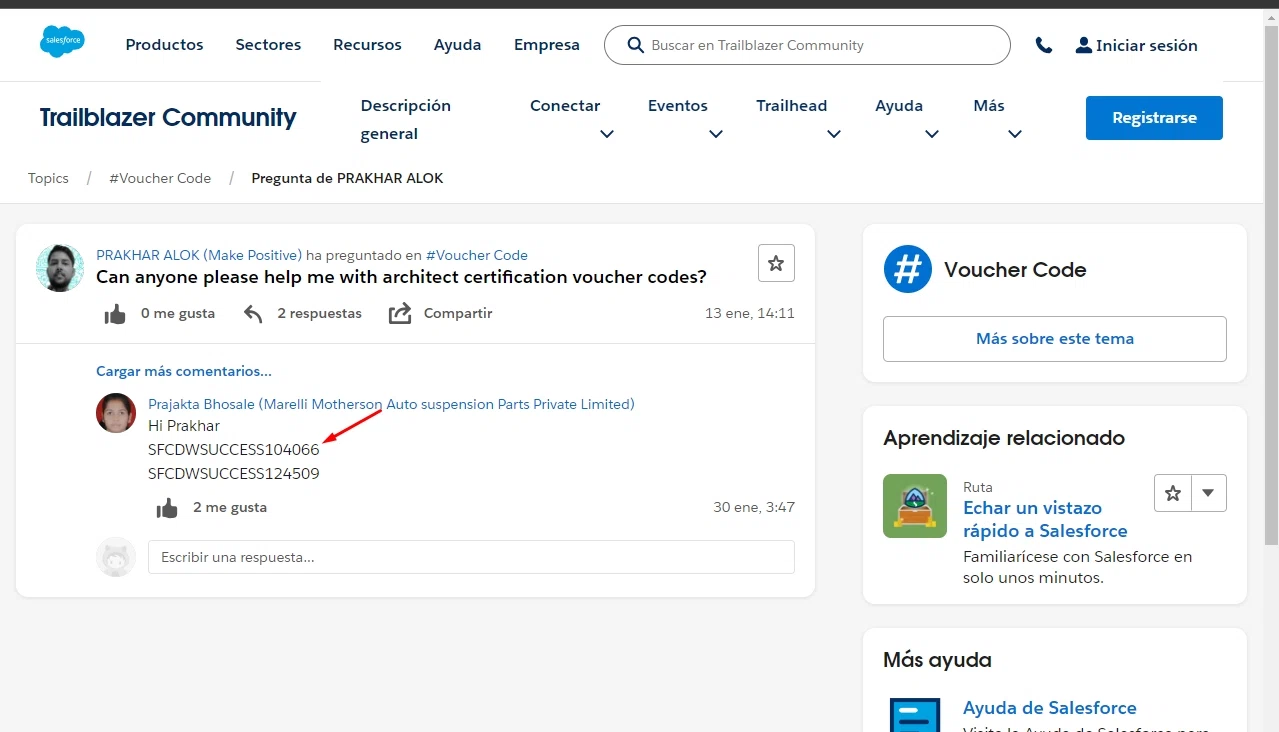
Task: Click the page vertical scrollbar
Action: tap(1271, 285)
